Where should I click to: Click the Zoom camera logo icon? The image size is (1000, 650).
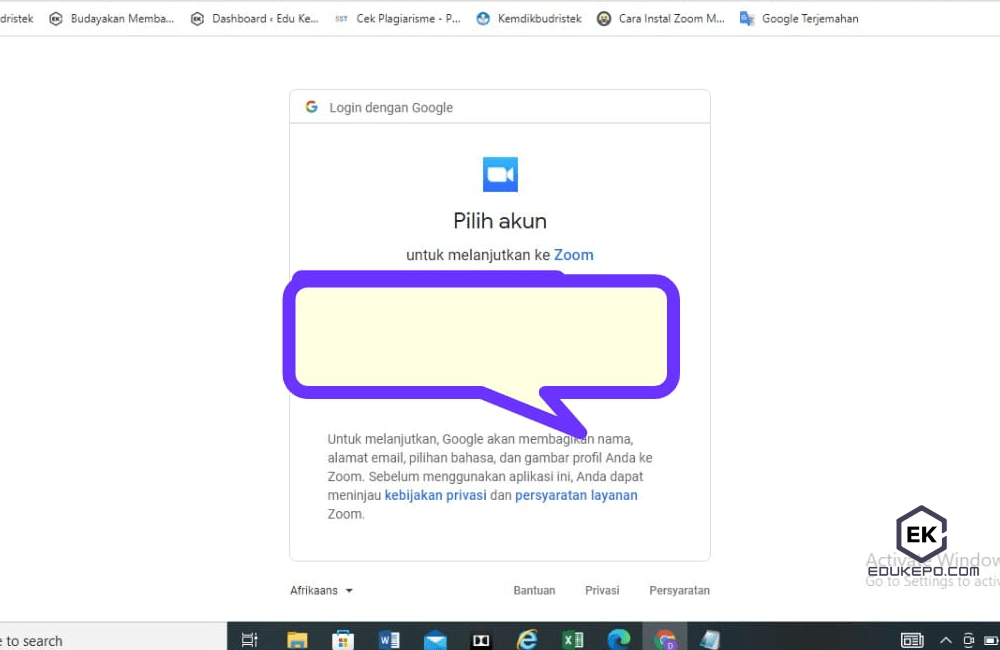pos(500,174)
